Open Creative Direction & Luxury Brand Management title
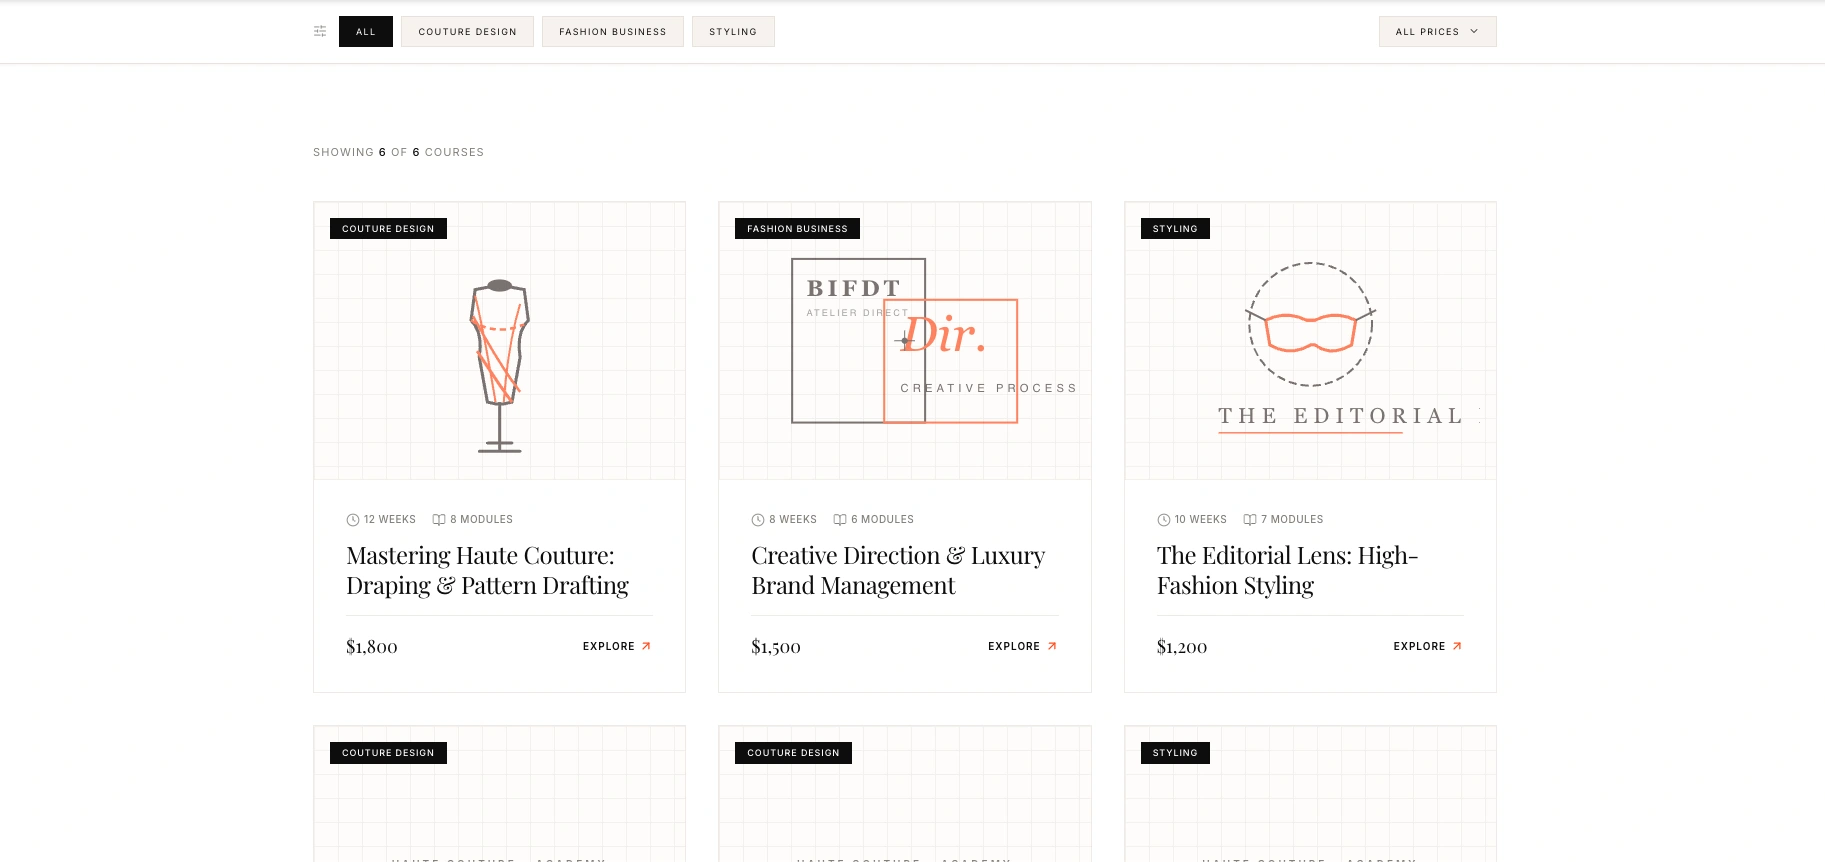1825x862 pixels. pyautogui.click(x=898, y=570)
